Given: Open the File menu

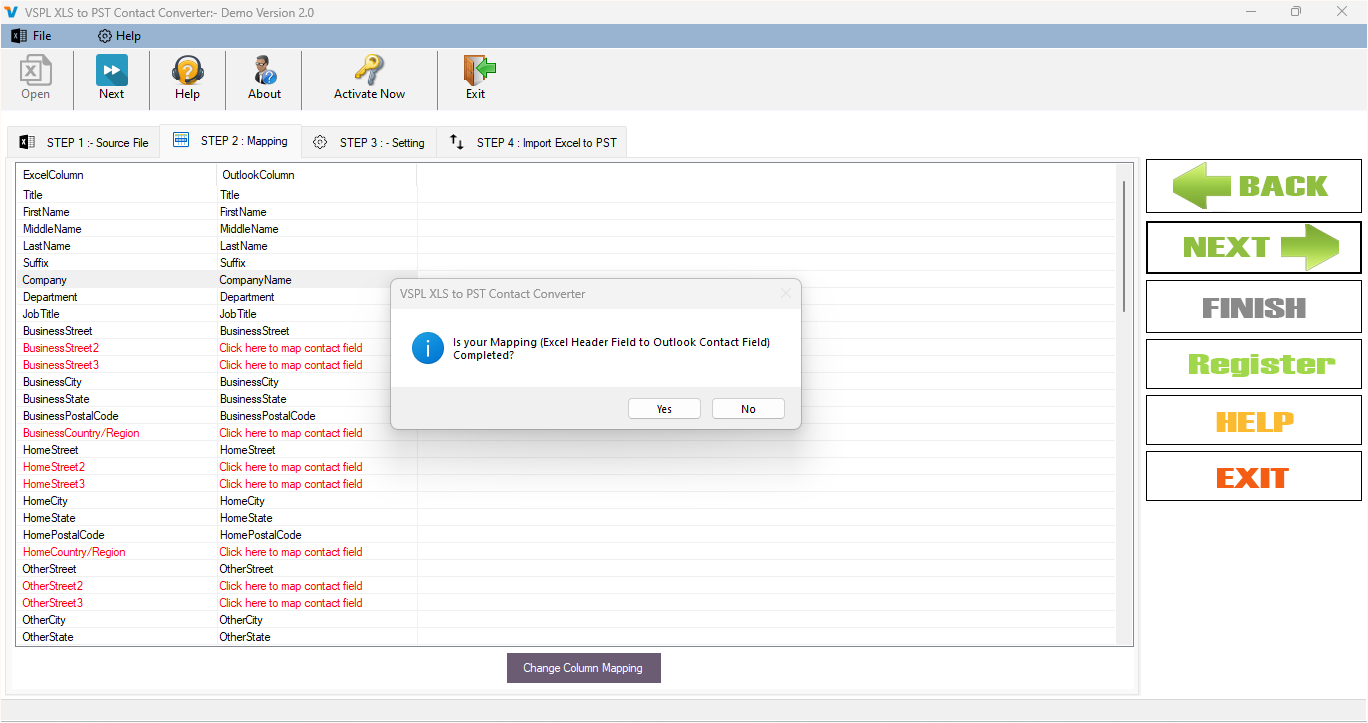Looking at the screenshot, I should (x=31, y=36).
